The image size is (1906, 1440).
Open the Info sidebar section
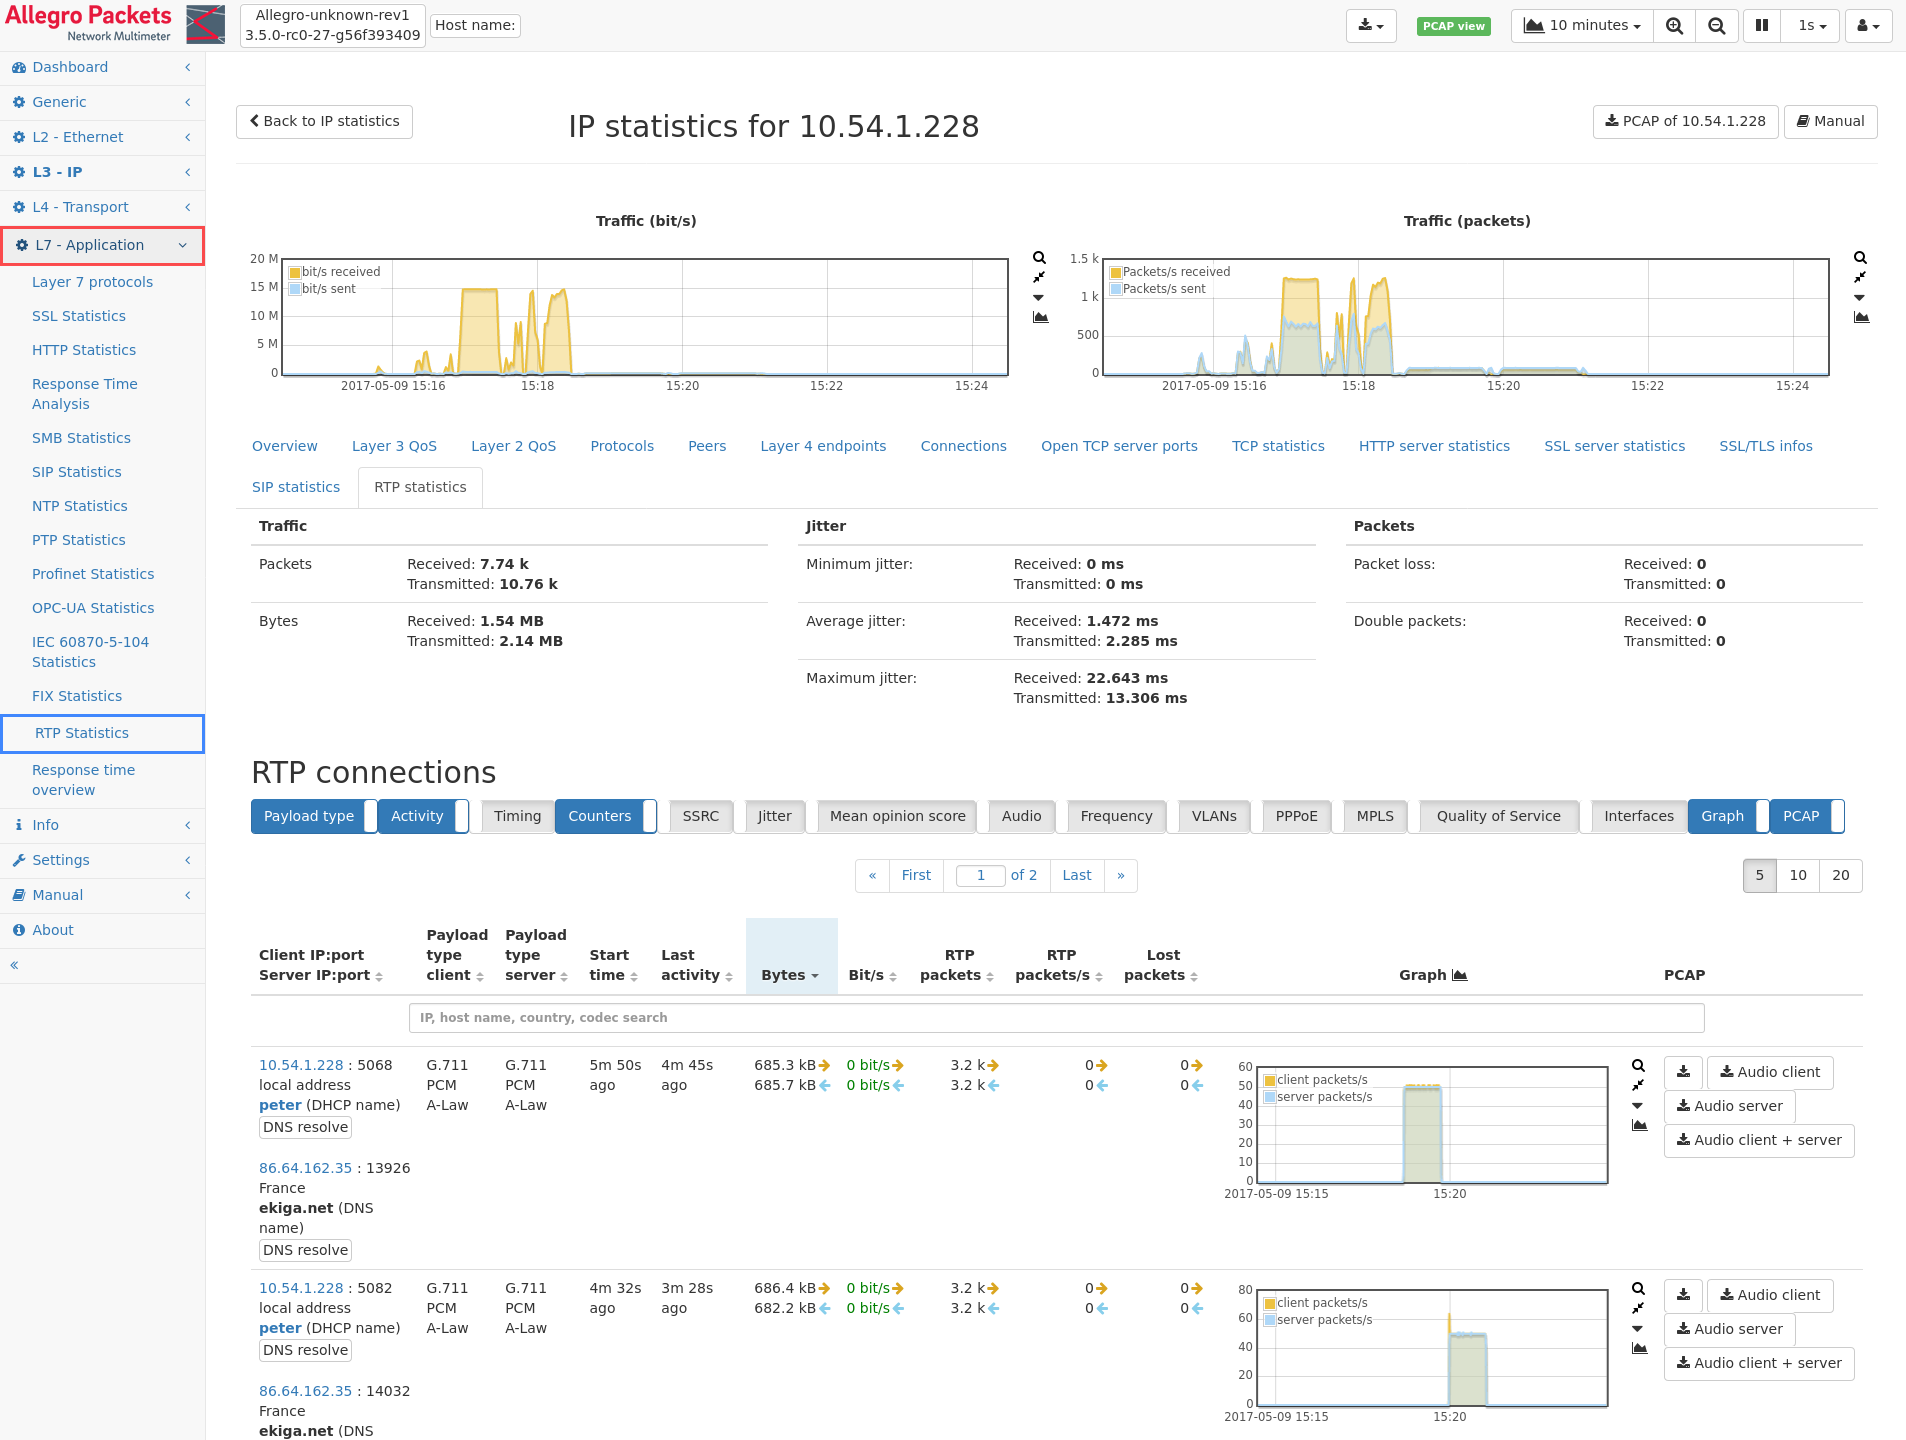click(102, 825)
